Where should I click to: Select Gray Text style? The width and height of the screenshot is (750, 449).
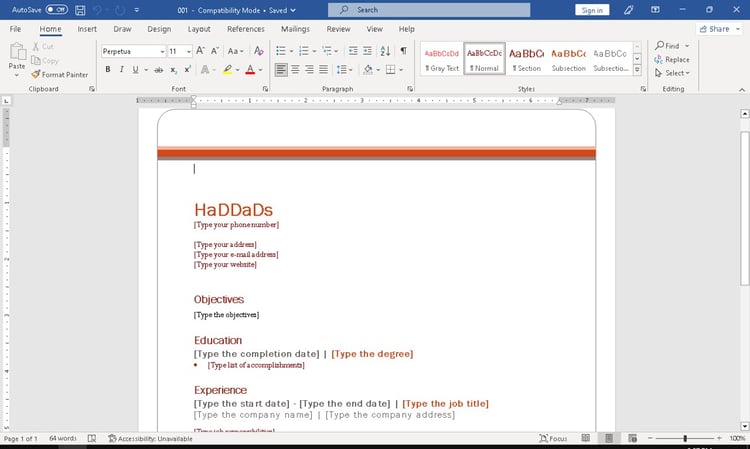coord(441,60)
